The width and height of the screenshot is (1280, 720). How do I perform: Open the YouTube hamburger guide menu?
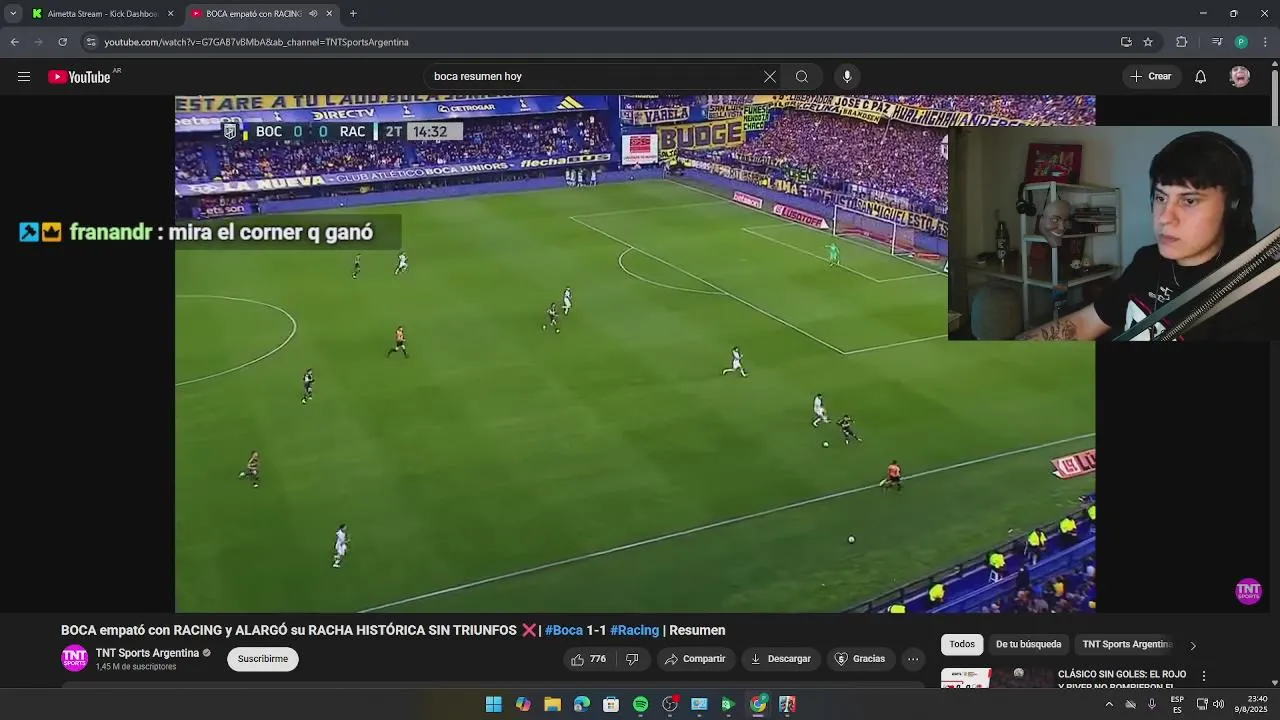pyautogui.click(x=24, y=77)
